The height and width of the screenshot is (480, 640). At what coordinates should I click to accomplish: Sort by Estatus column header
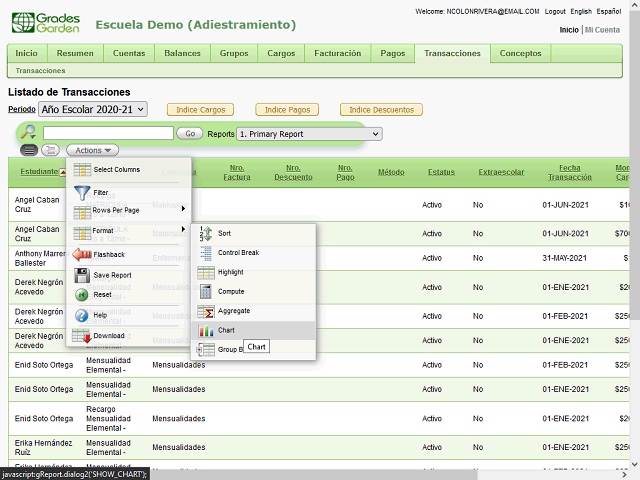tap(441, 172)
